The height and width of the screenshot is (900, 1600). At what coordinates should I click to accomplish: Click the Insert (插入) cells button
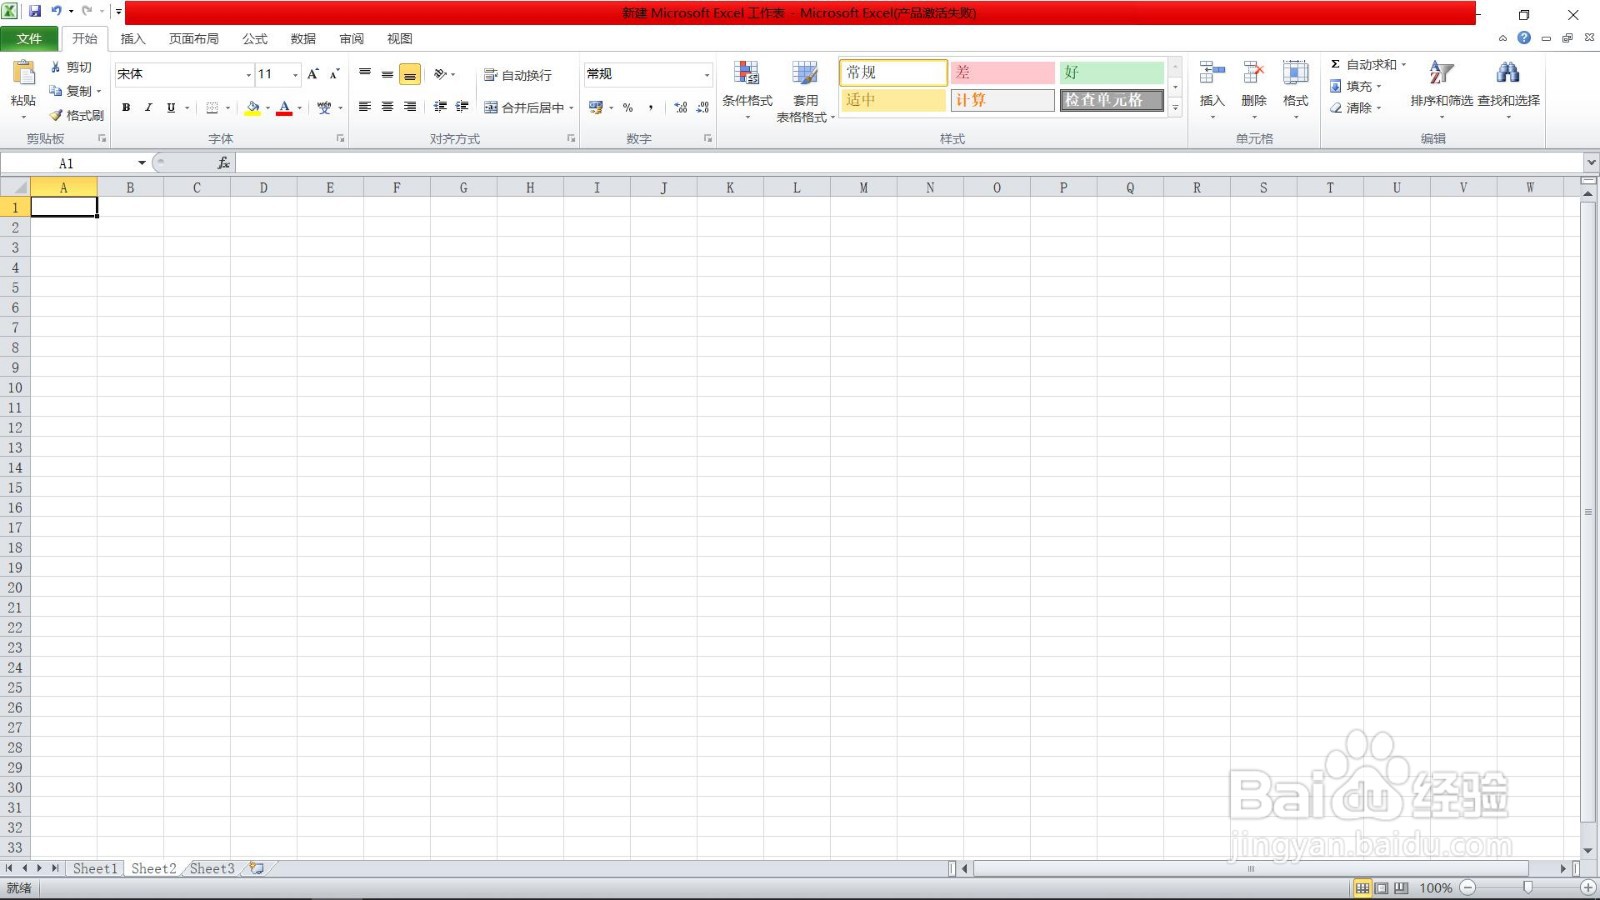click(x=1212, y=88)
